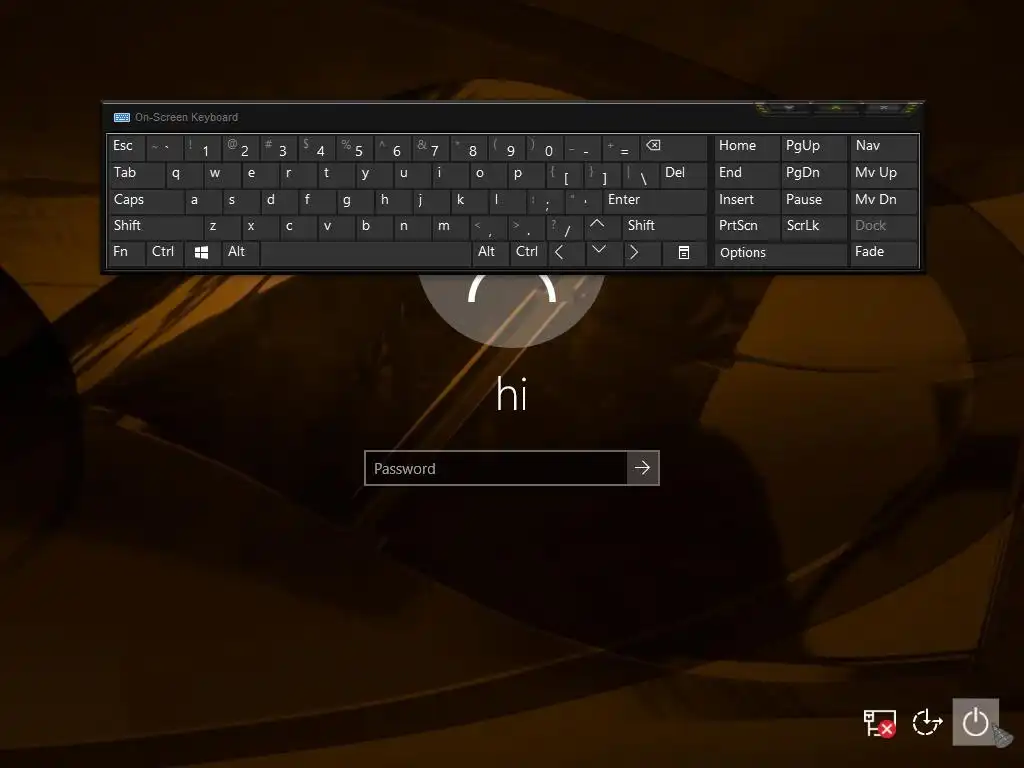Viewport: 1024px width, 768px height.
Task: Click the Del key
Action: coord(684,174)
